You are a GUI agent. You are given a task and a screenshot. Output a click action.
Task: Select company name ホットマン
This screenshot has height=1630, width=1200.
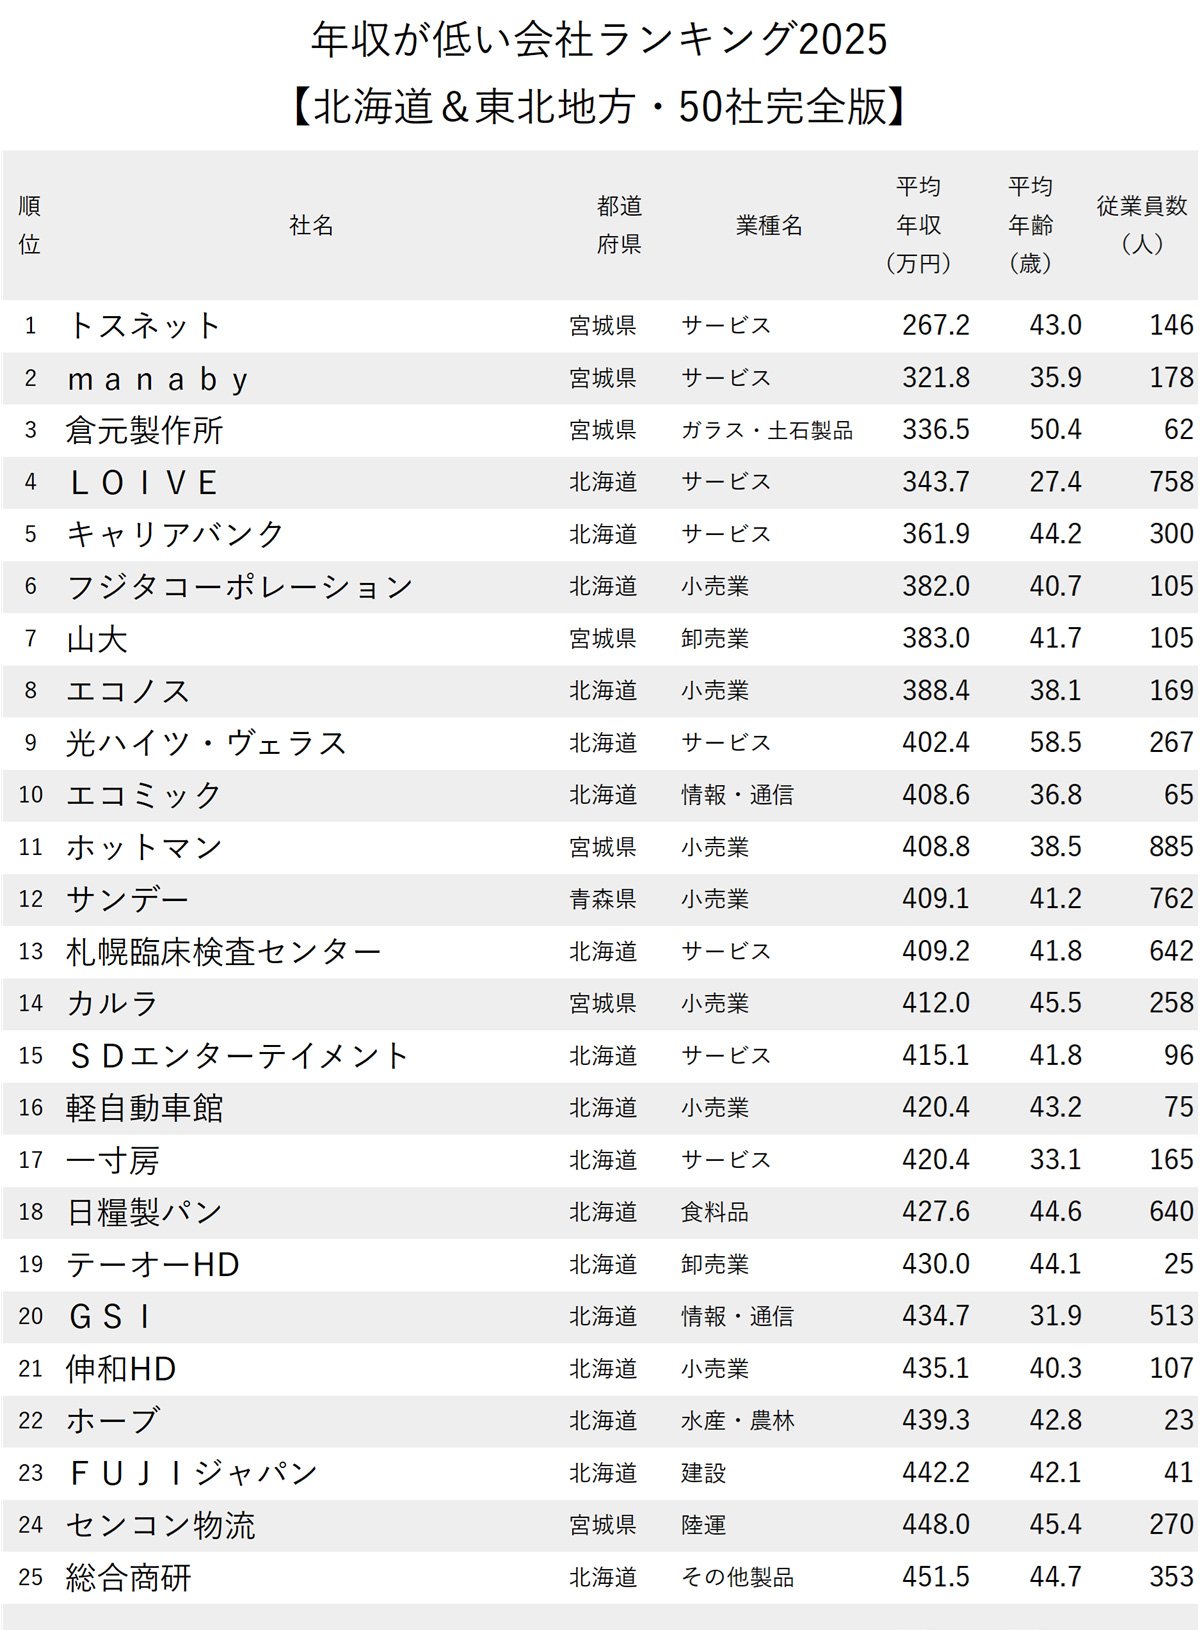[x=144, y=847]
